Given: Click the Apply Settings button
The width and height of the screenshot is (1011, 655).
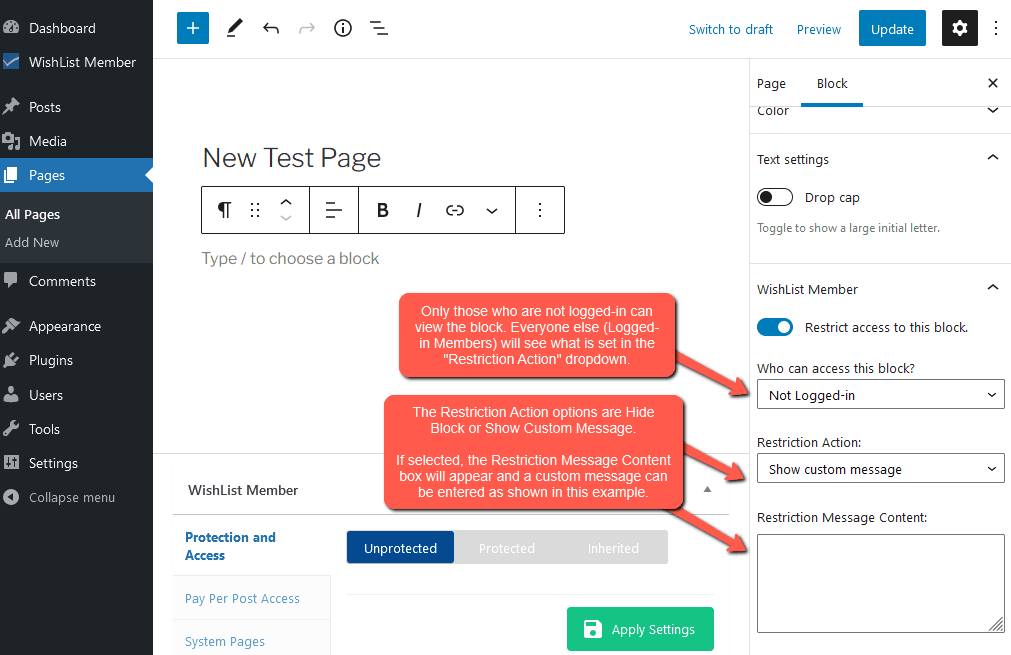Looking at the screenshot, I should [x=640, y=629].
